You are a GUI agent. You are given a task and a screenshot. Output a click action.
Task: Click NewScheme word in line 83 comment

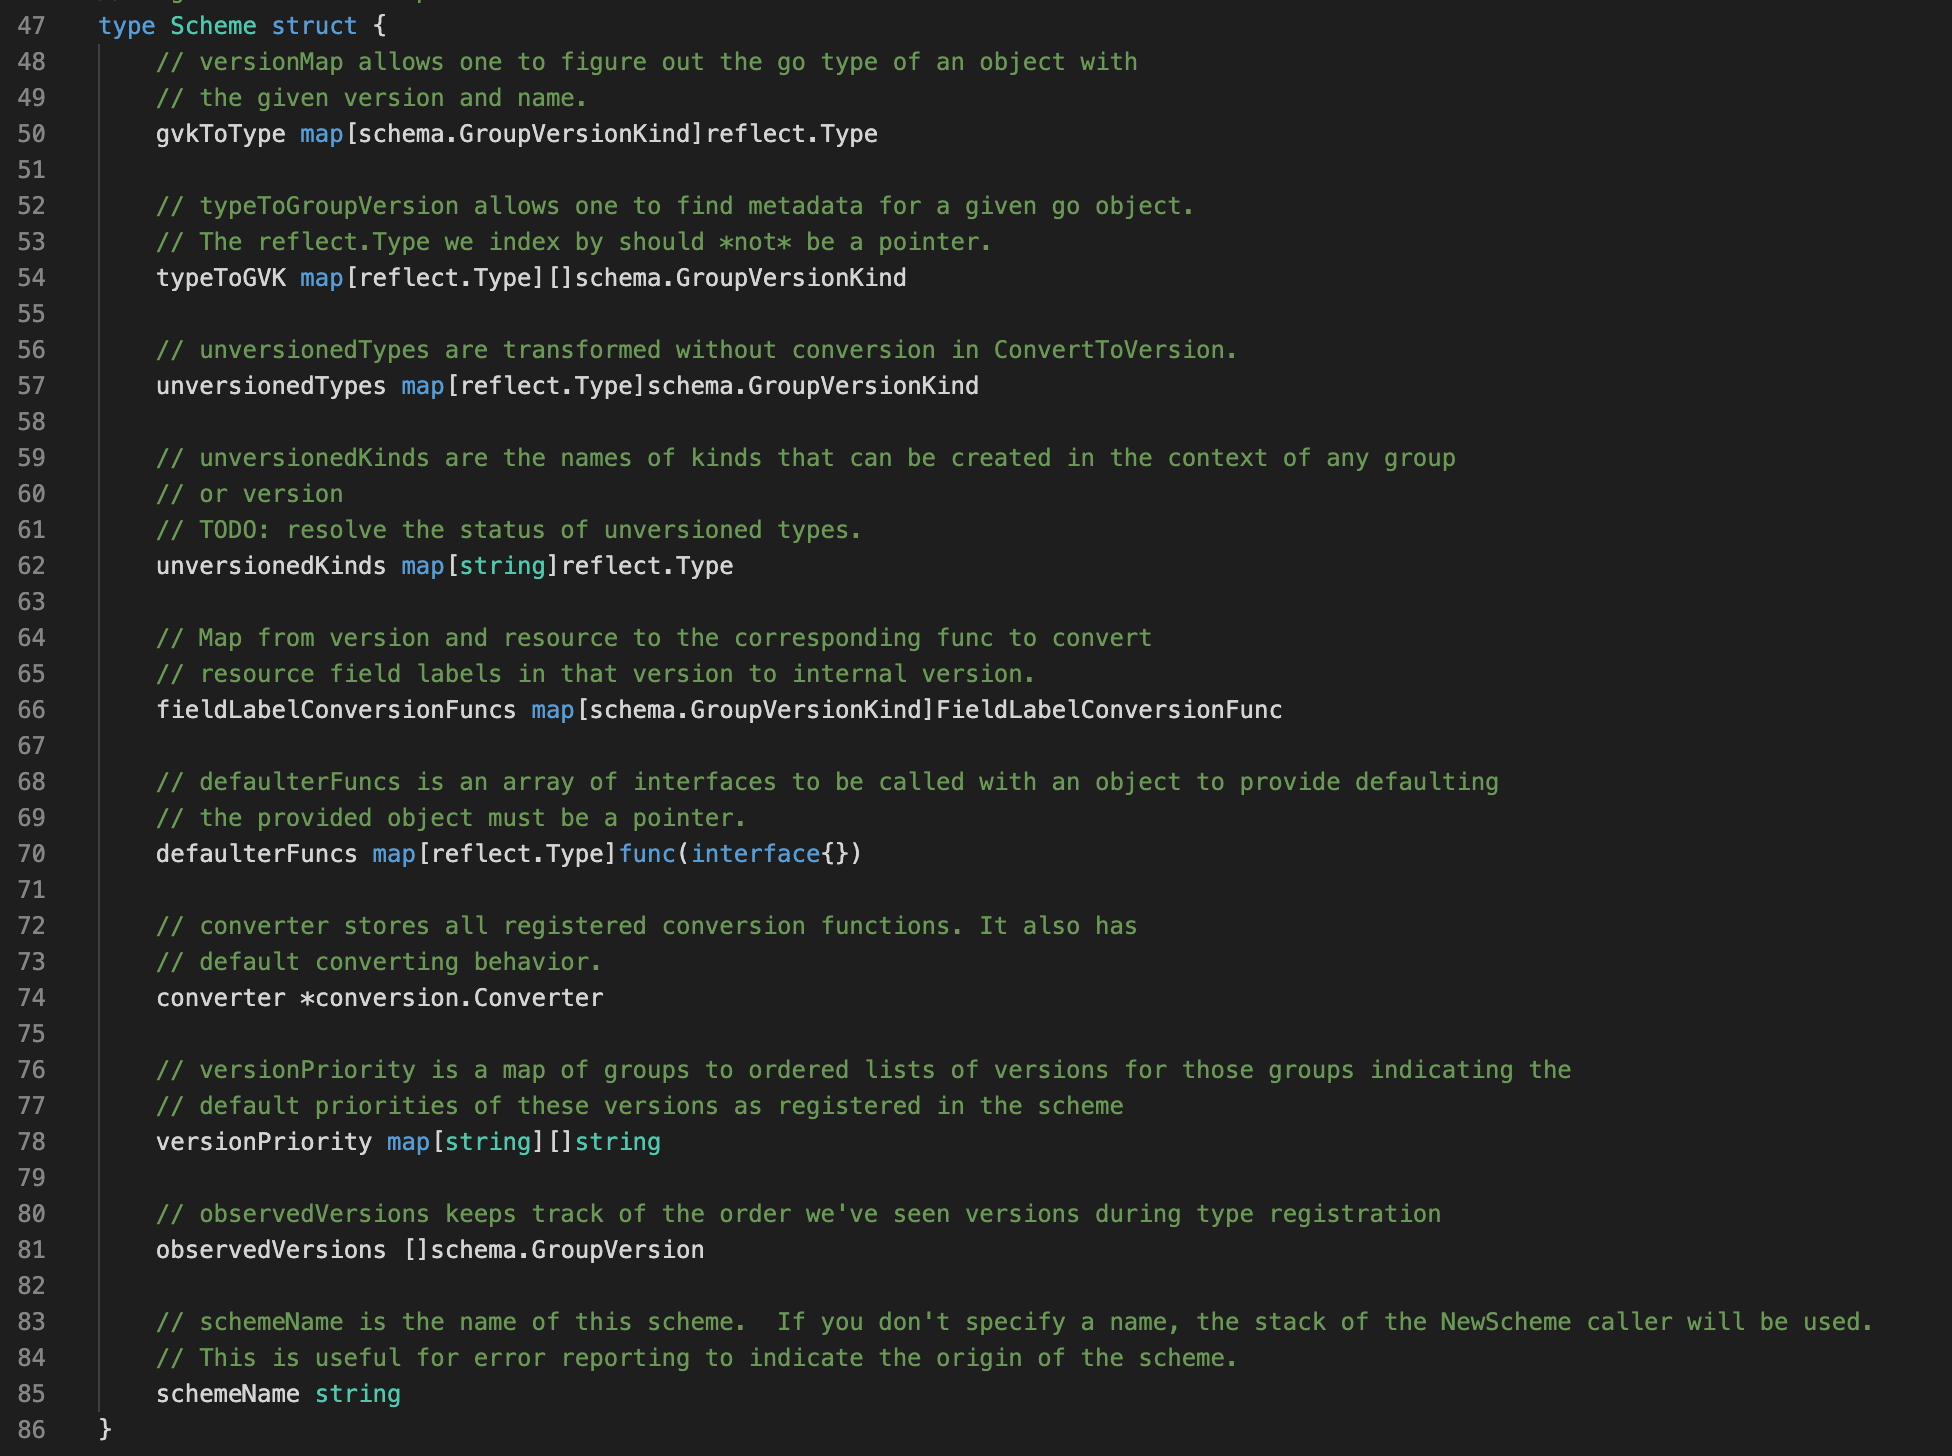pos(1505,1322)
